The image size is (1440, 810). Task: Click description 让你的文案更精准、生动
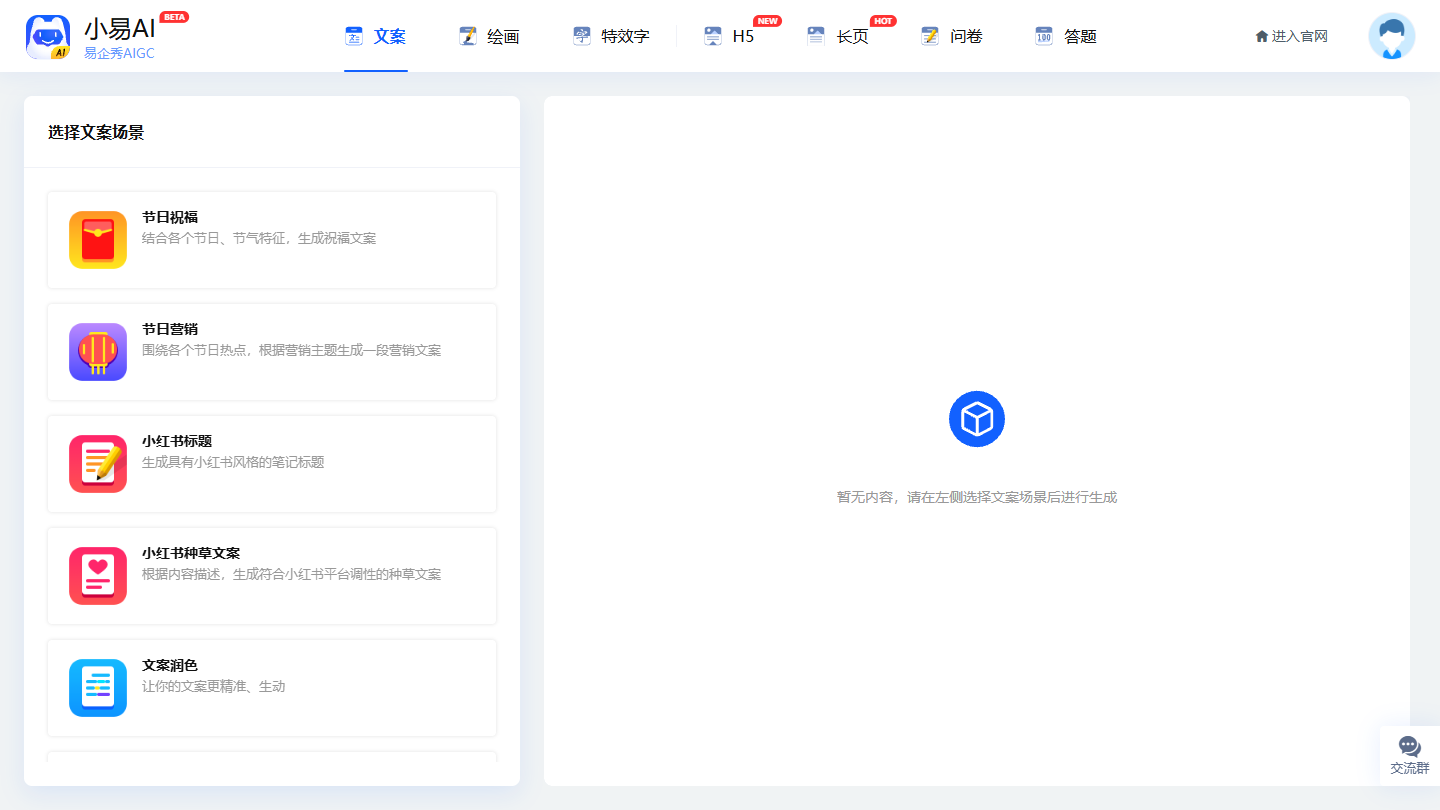pos(214,686)
